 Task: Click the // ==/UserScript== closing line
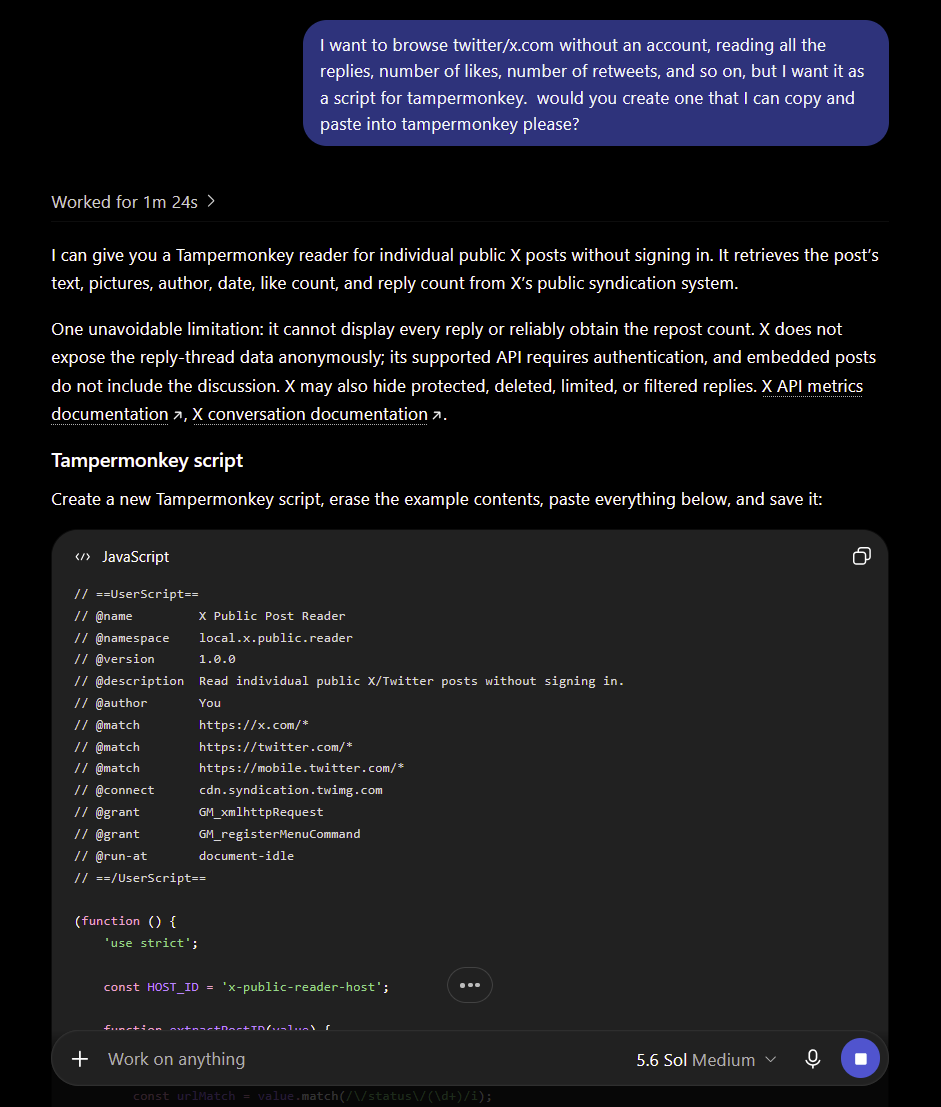point(140,878)
